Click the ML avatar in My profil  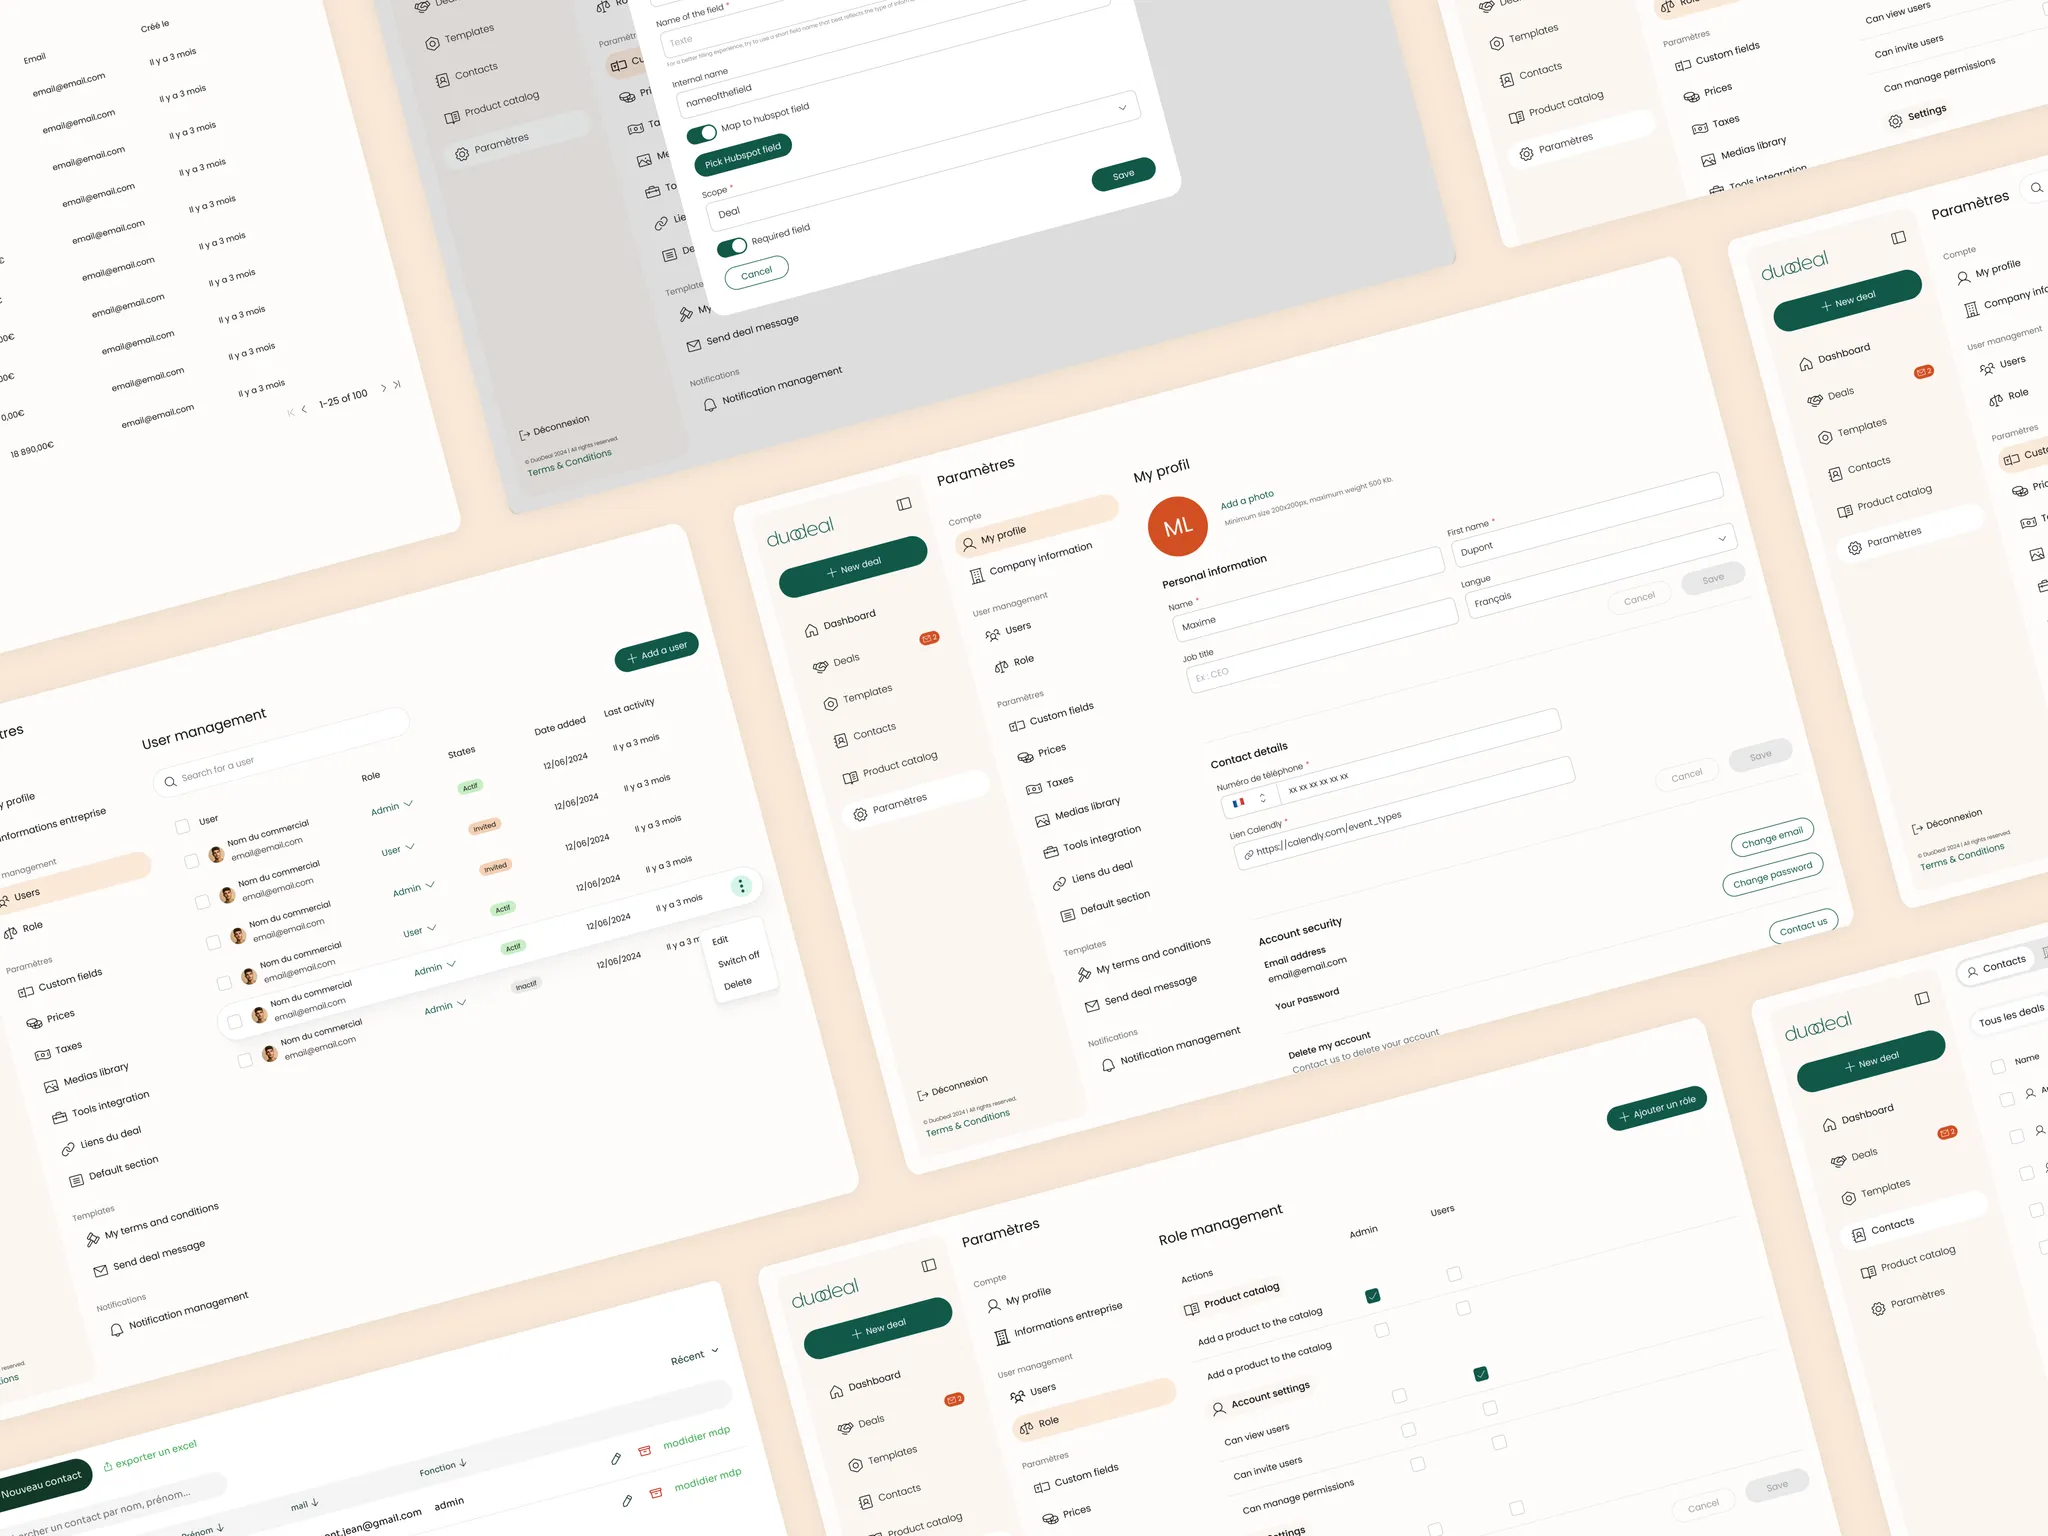[x=1177, y=526]
